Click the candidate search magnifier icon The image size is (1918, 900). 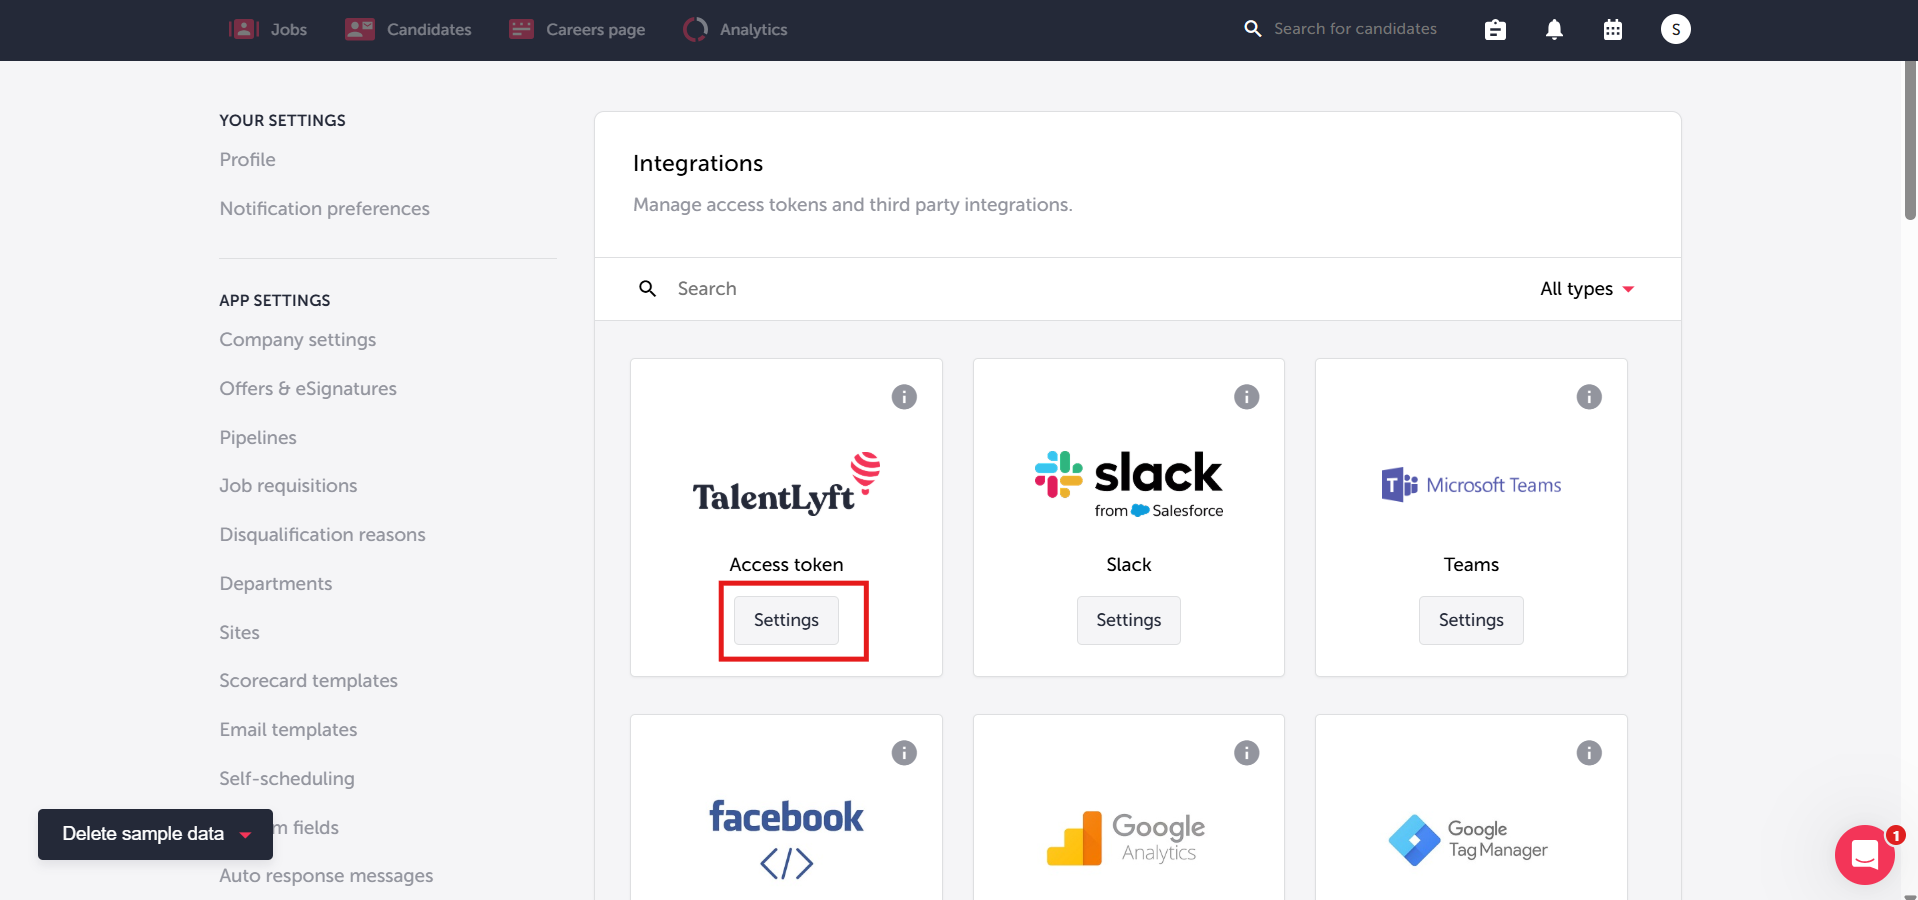[1252, 29]
